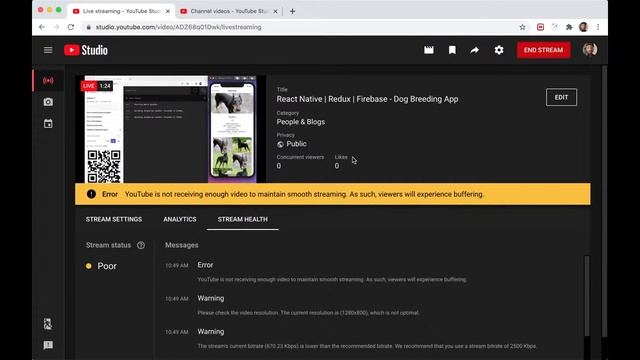Click the sidebar icon above feedback

click(48, 324)
